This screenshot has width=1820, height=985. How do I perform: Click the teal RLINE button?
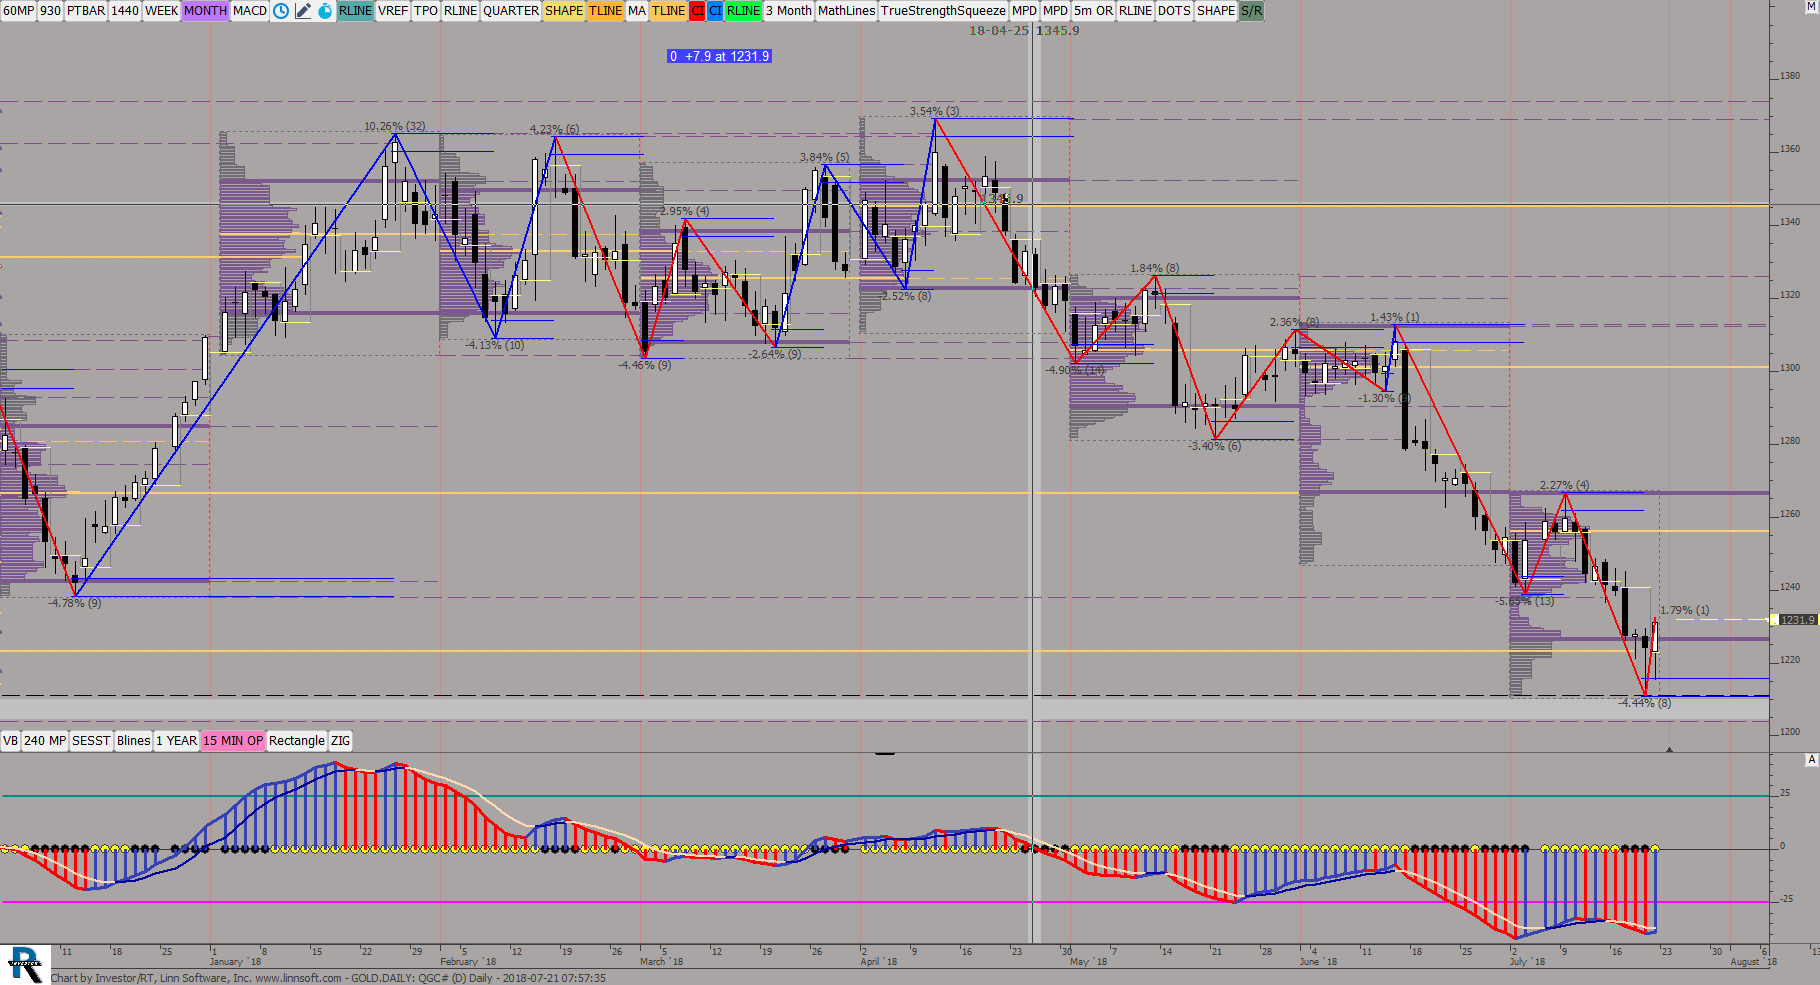pos(355,11)
